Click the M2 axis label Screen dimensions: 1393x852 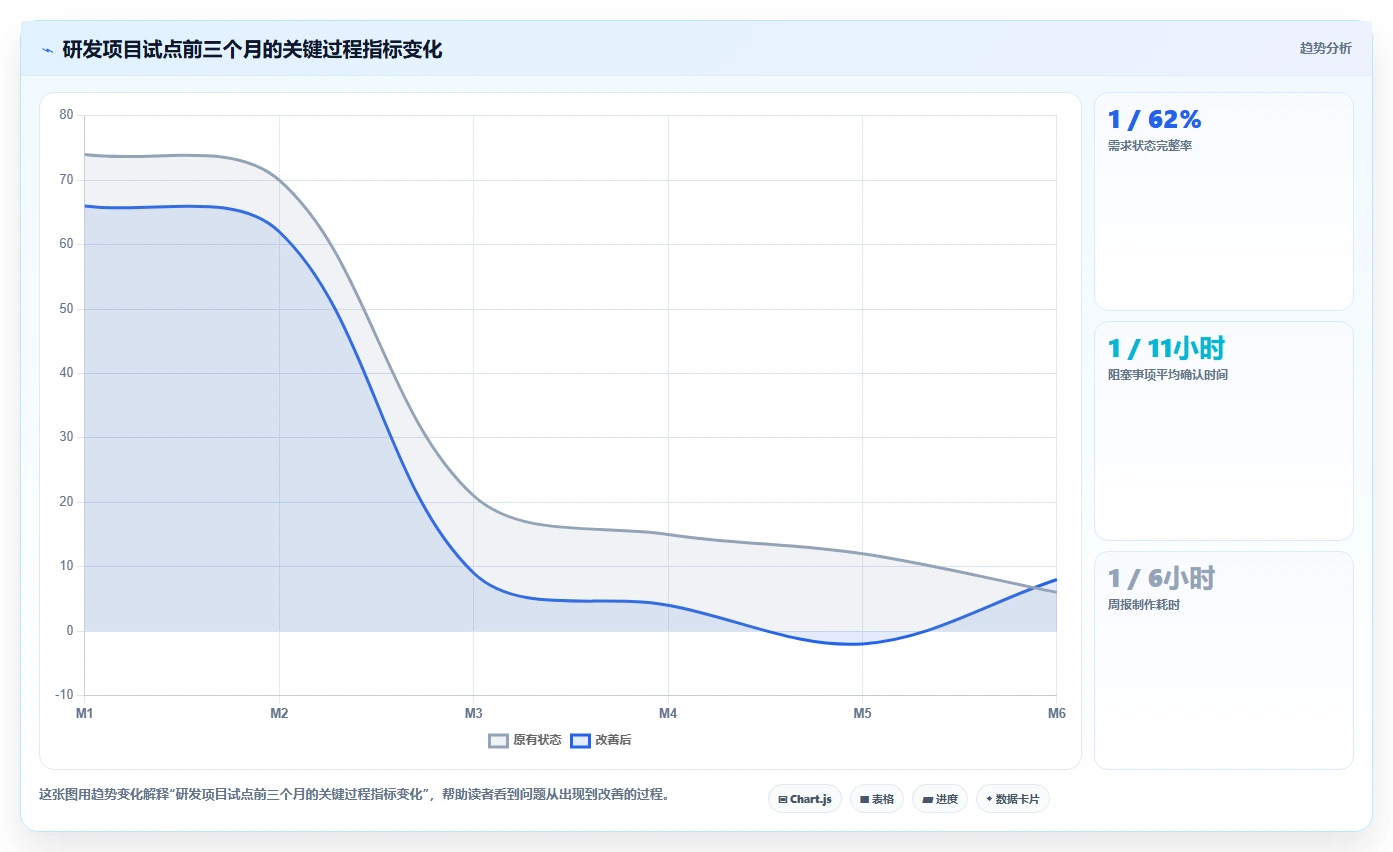tap(279, 714)
